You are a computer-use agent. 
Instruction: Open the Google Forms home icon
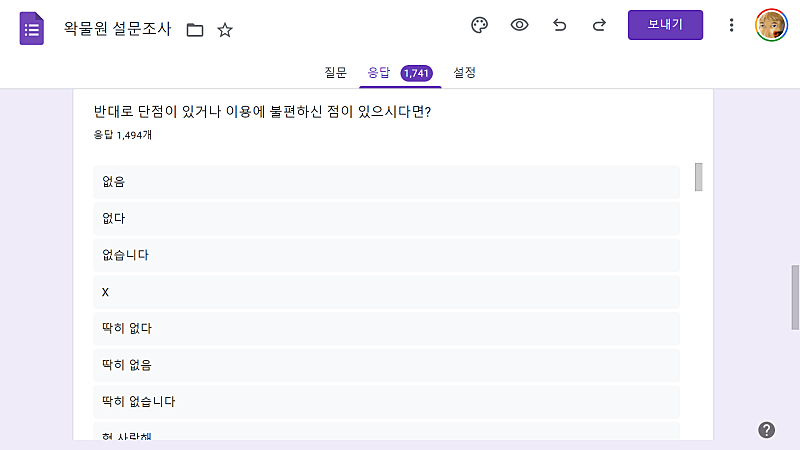click(x=32, y=29)
